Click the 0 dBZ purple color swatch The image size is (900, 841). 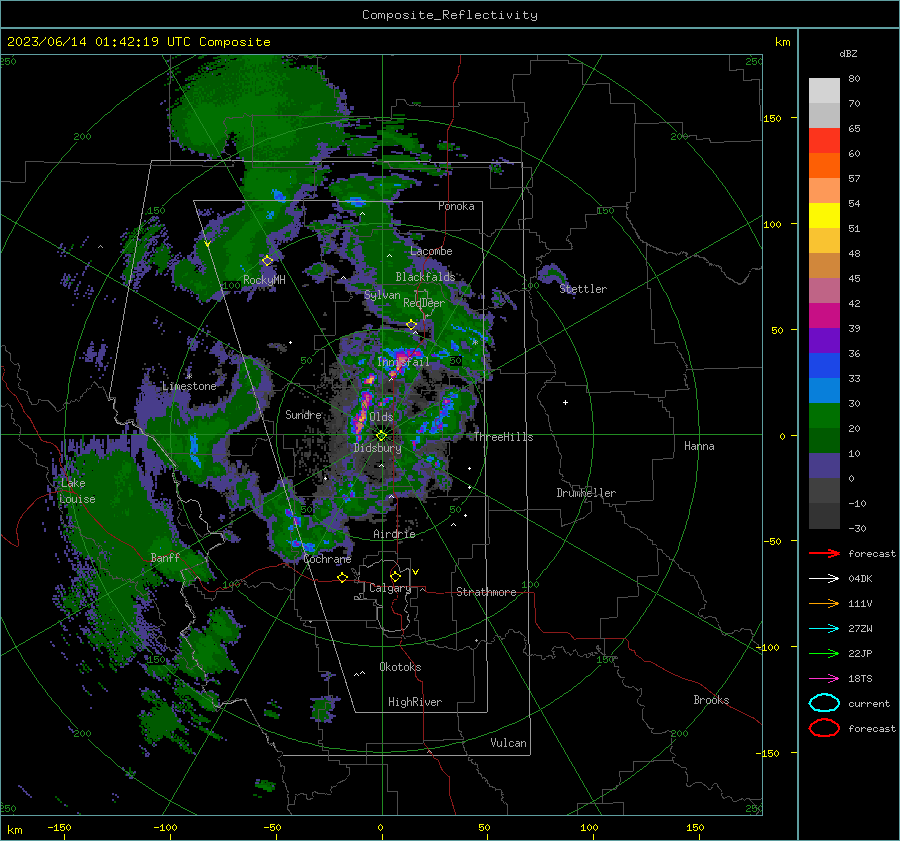click(824, 466)
